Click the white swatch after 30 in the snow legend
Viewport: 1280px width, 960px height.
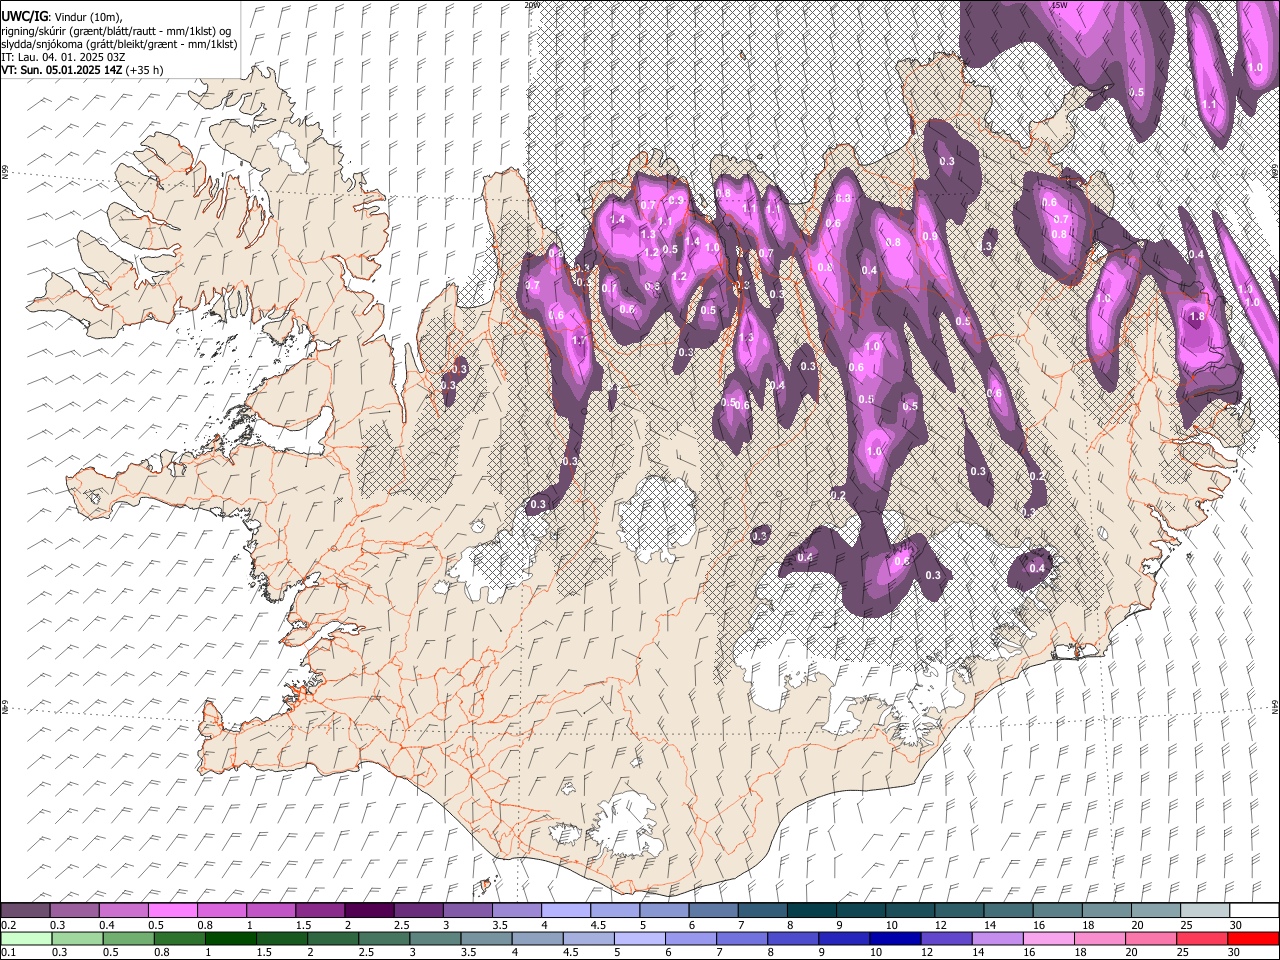[x=1254, y=910]
